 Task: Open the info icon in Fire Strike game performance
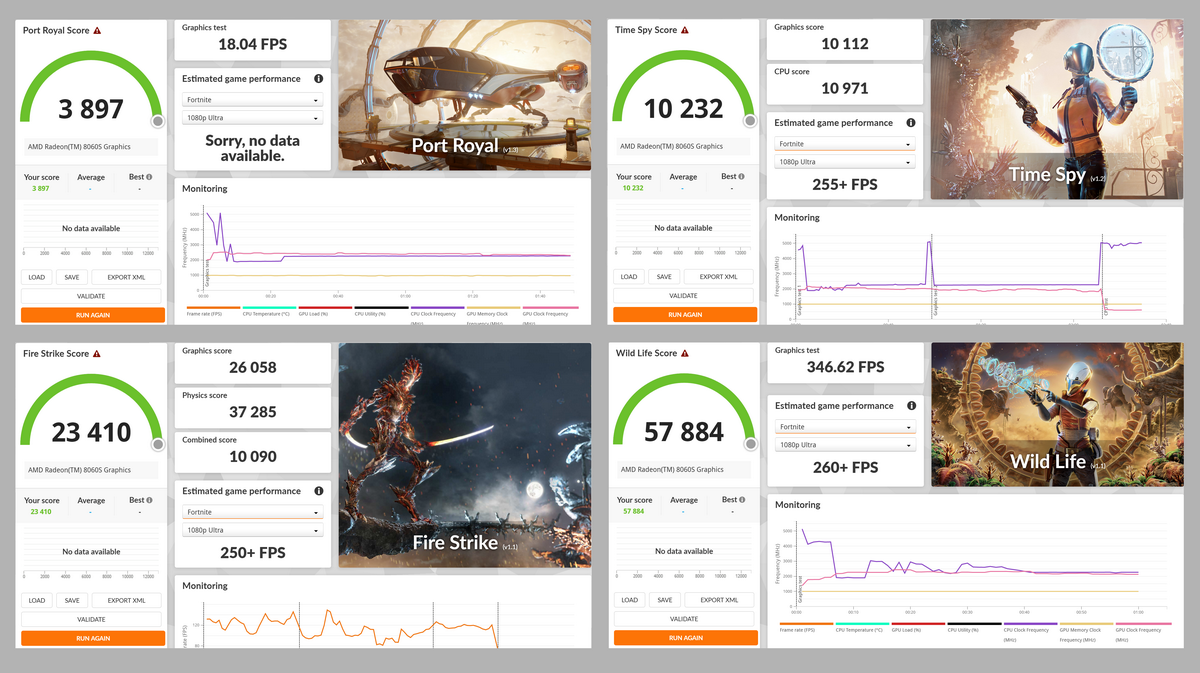(x=318, y=491)
